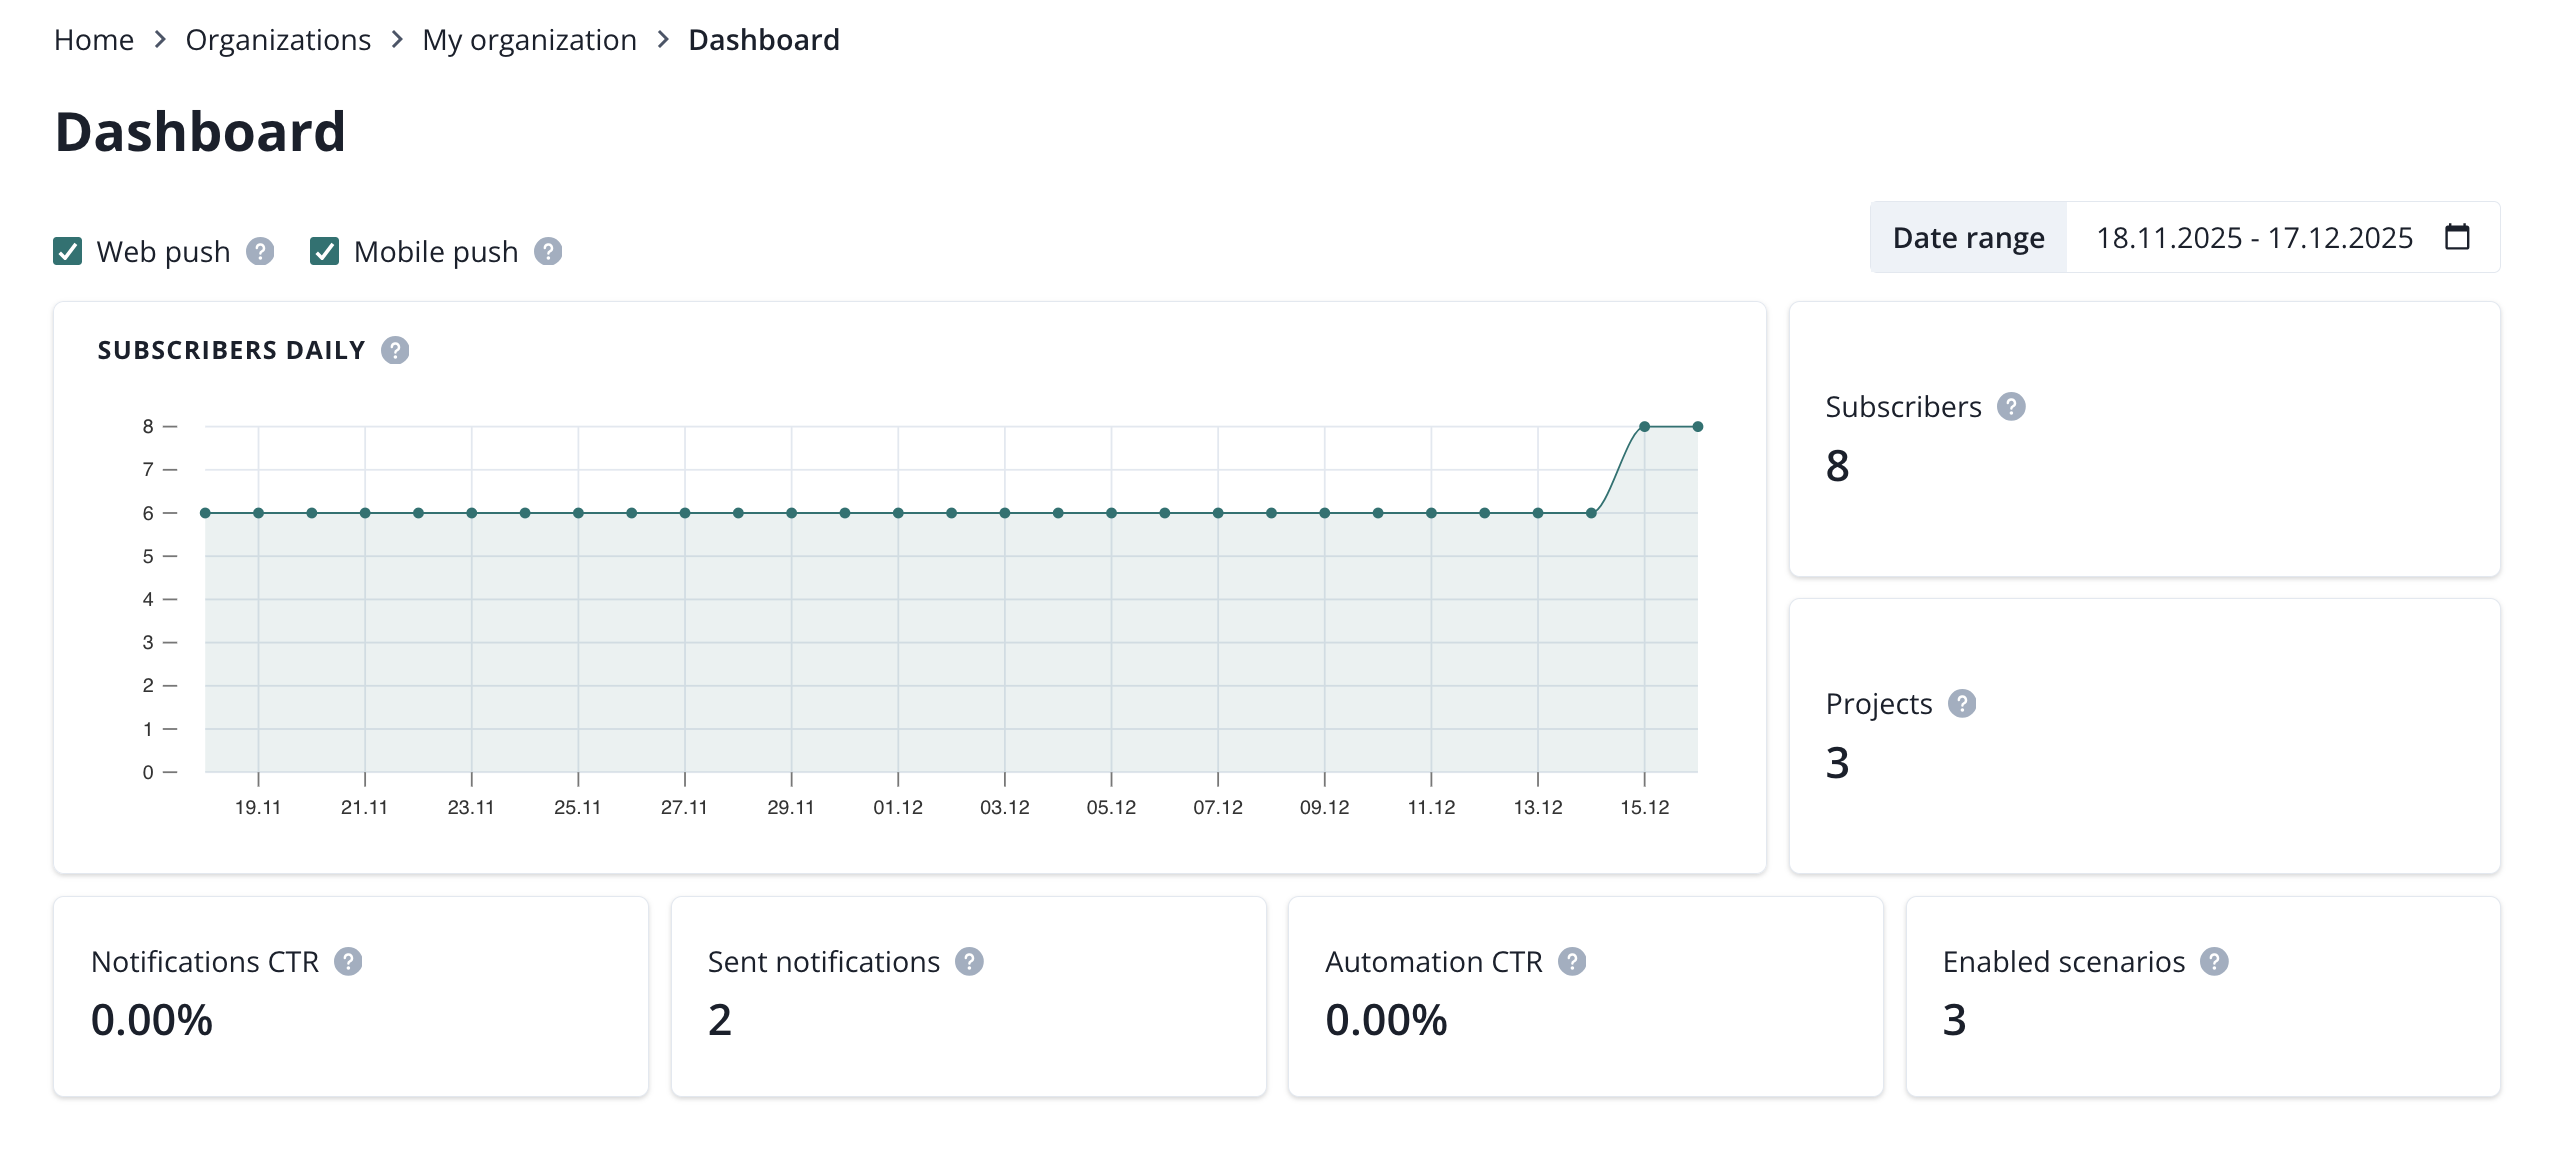
Task: Uncheck the Web push checkbox
Action: tap(68, 251)
